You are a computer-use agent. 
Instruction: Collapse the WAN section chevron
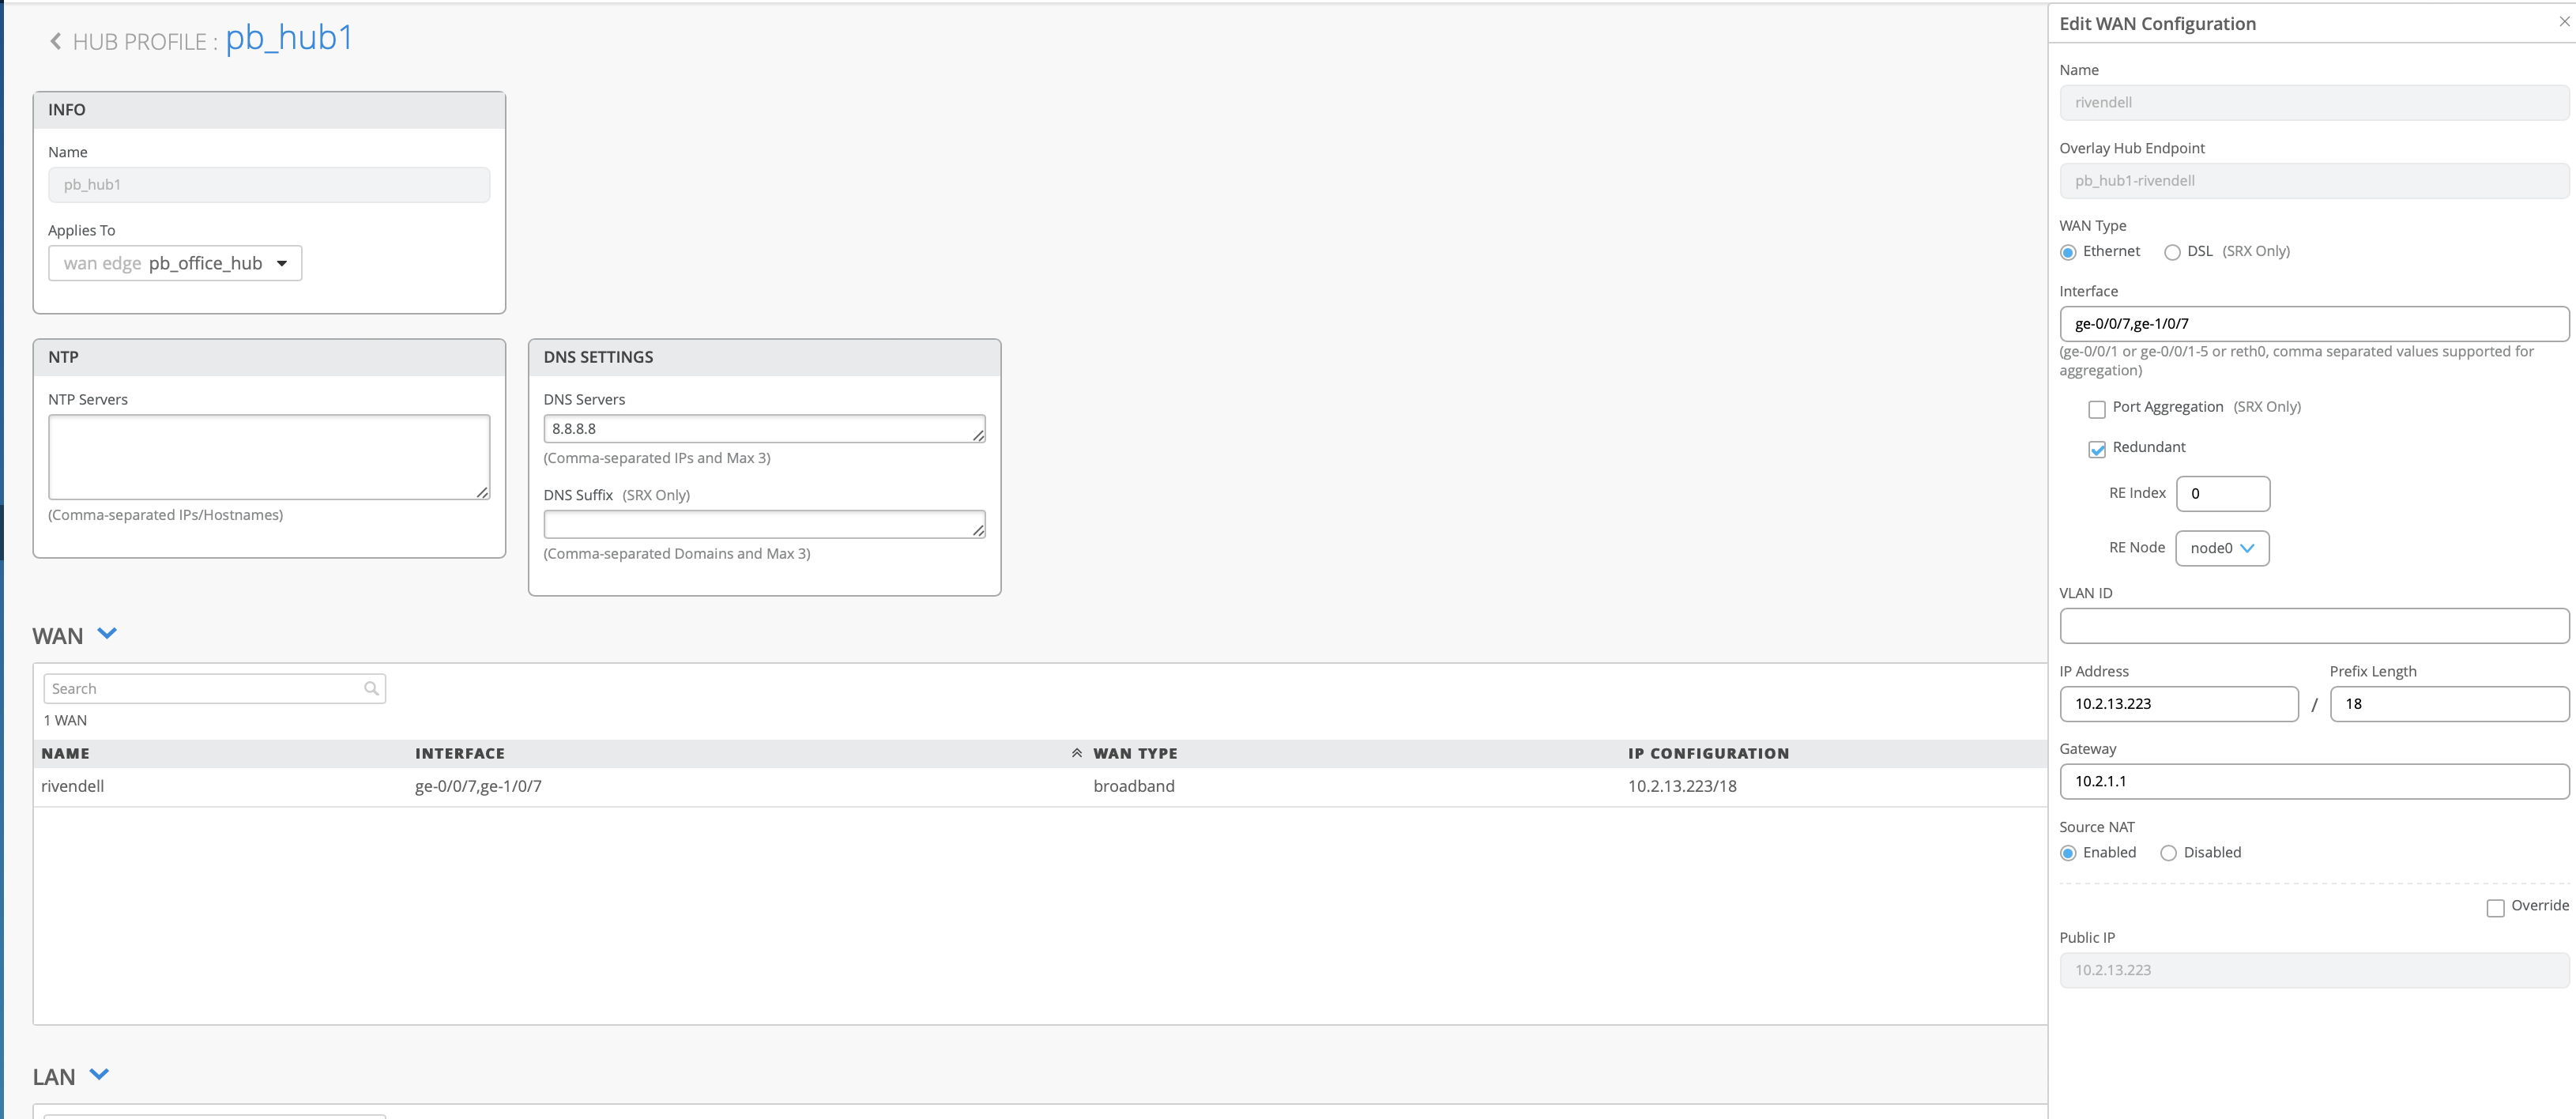pyautogui.click(x=107, y=634)
